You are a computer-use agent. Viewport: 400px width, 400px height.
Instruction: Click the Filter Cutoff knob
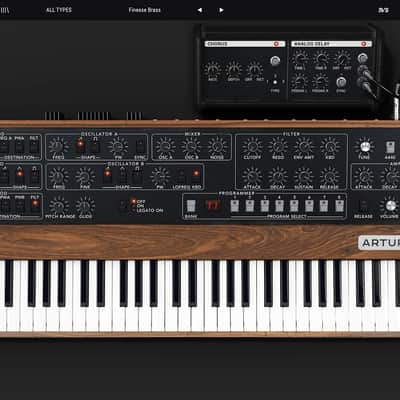pos(252,146)
